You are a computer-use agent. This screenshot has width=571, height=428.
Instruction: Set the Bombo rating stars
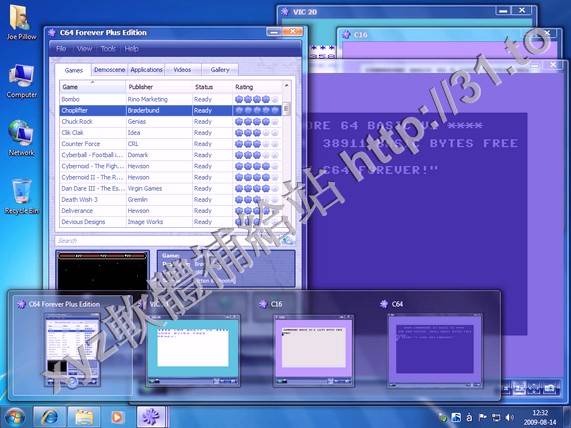point(257,99)
